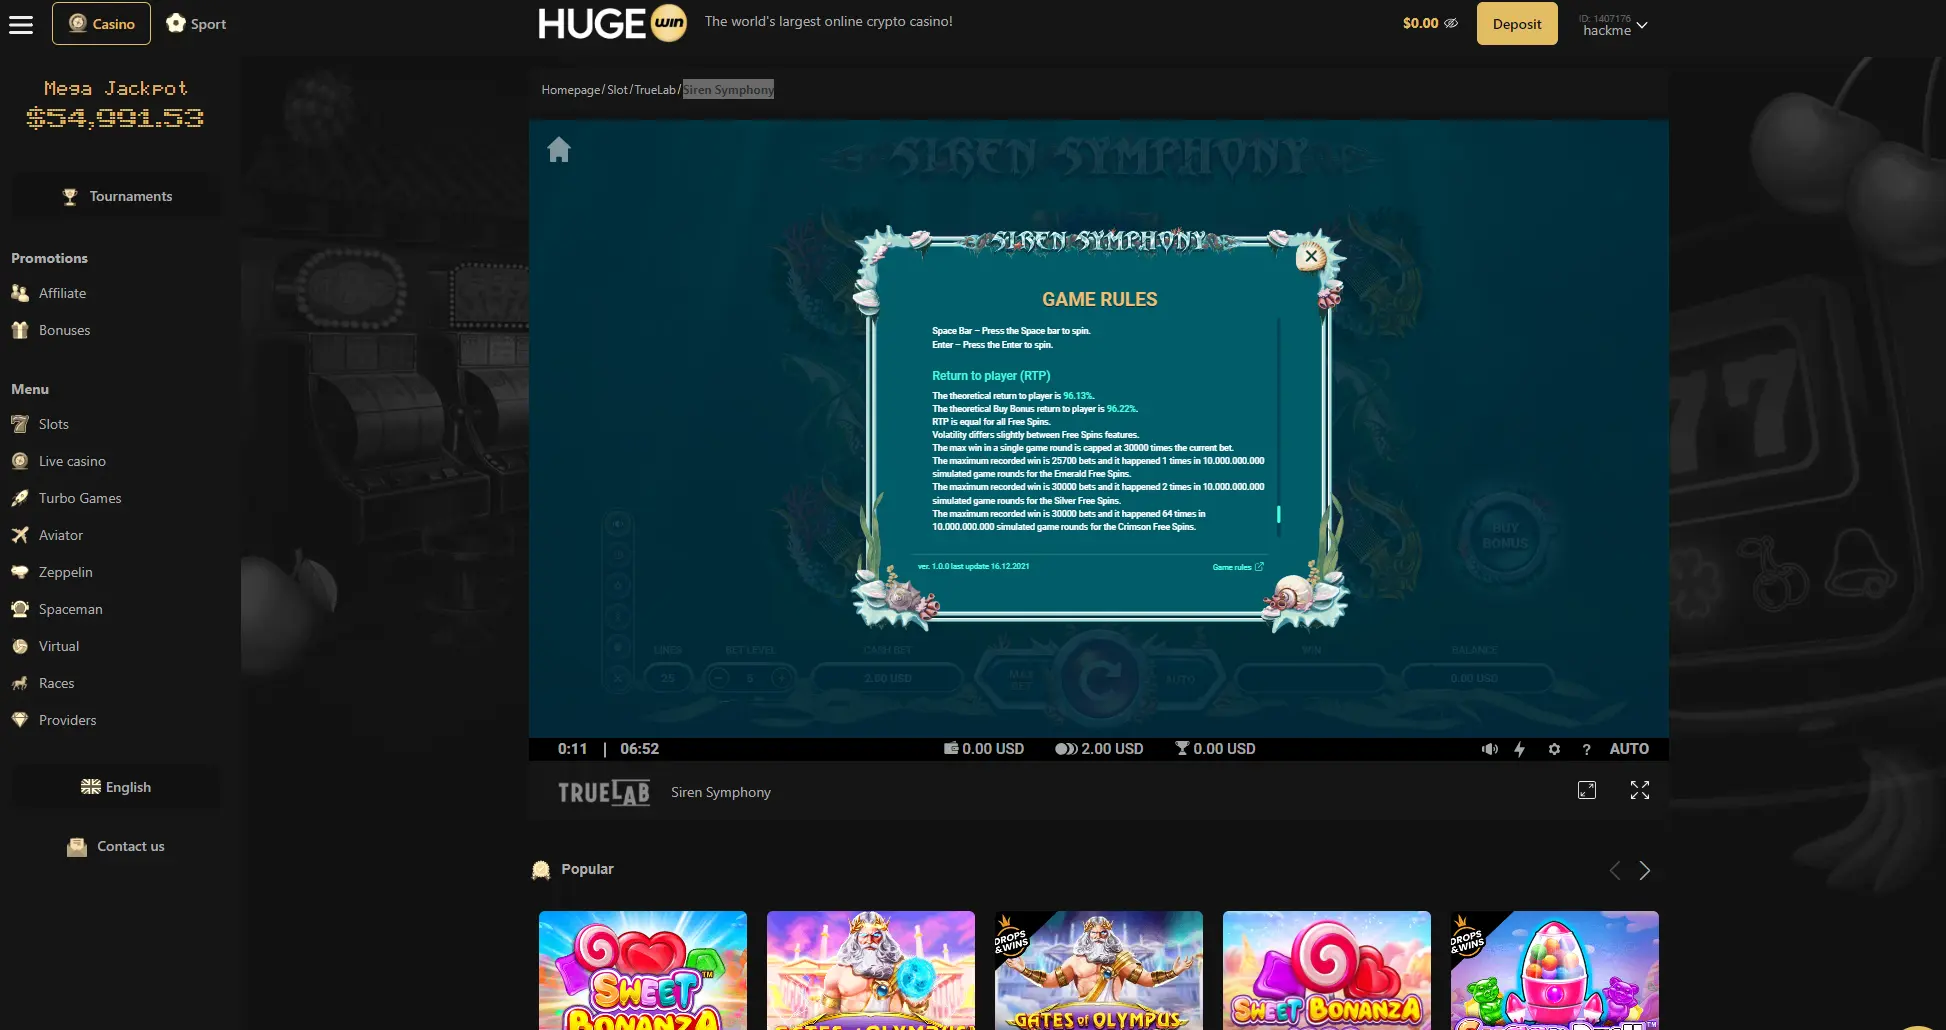Open the hamburger menu icon
Screen dimensions: 1946x1030
point(21,24)
